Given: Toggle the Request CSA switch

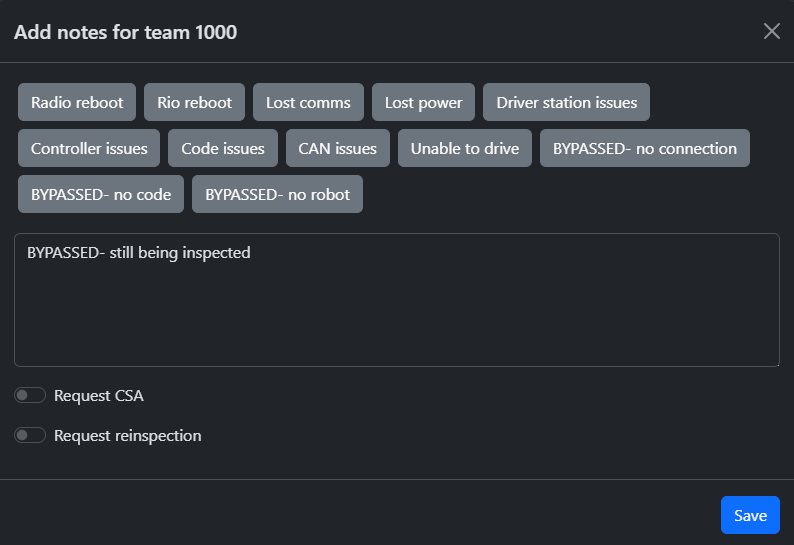Looking at the screenshot, I should tap(30, 395).
